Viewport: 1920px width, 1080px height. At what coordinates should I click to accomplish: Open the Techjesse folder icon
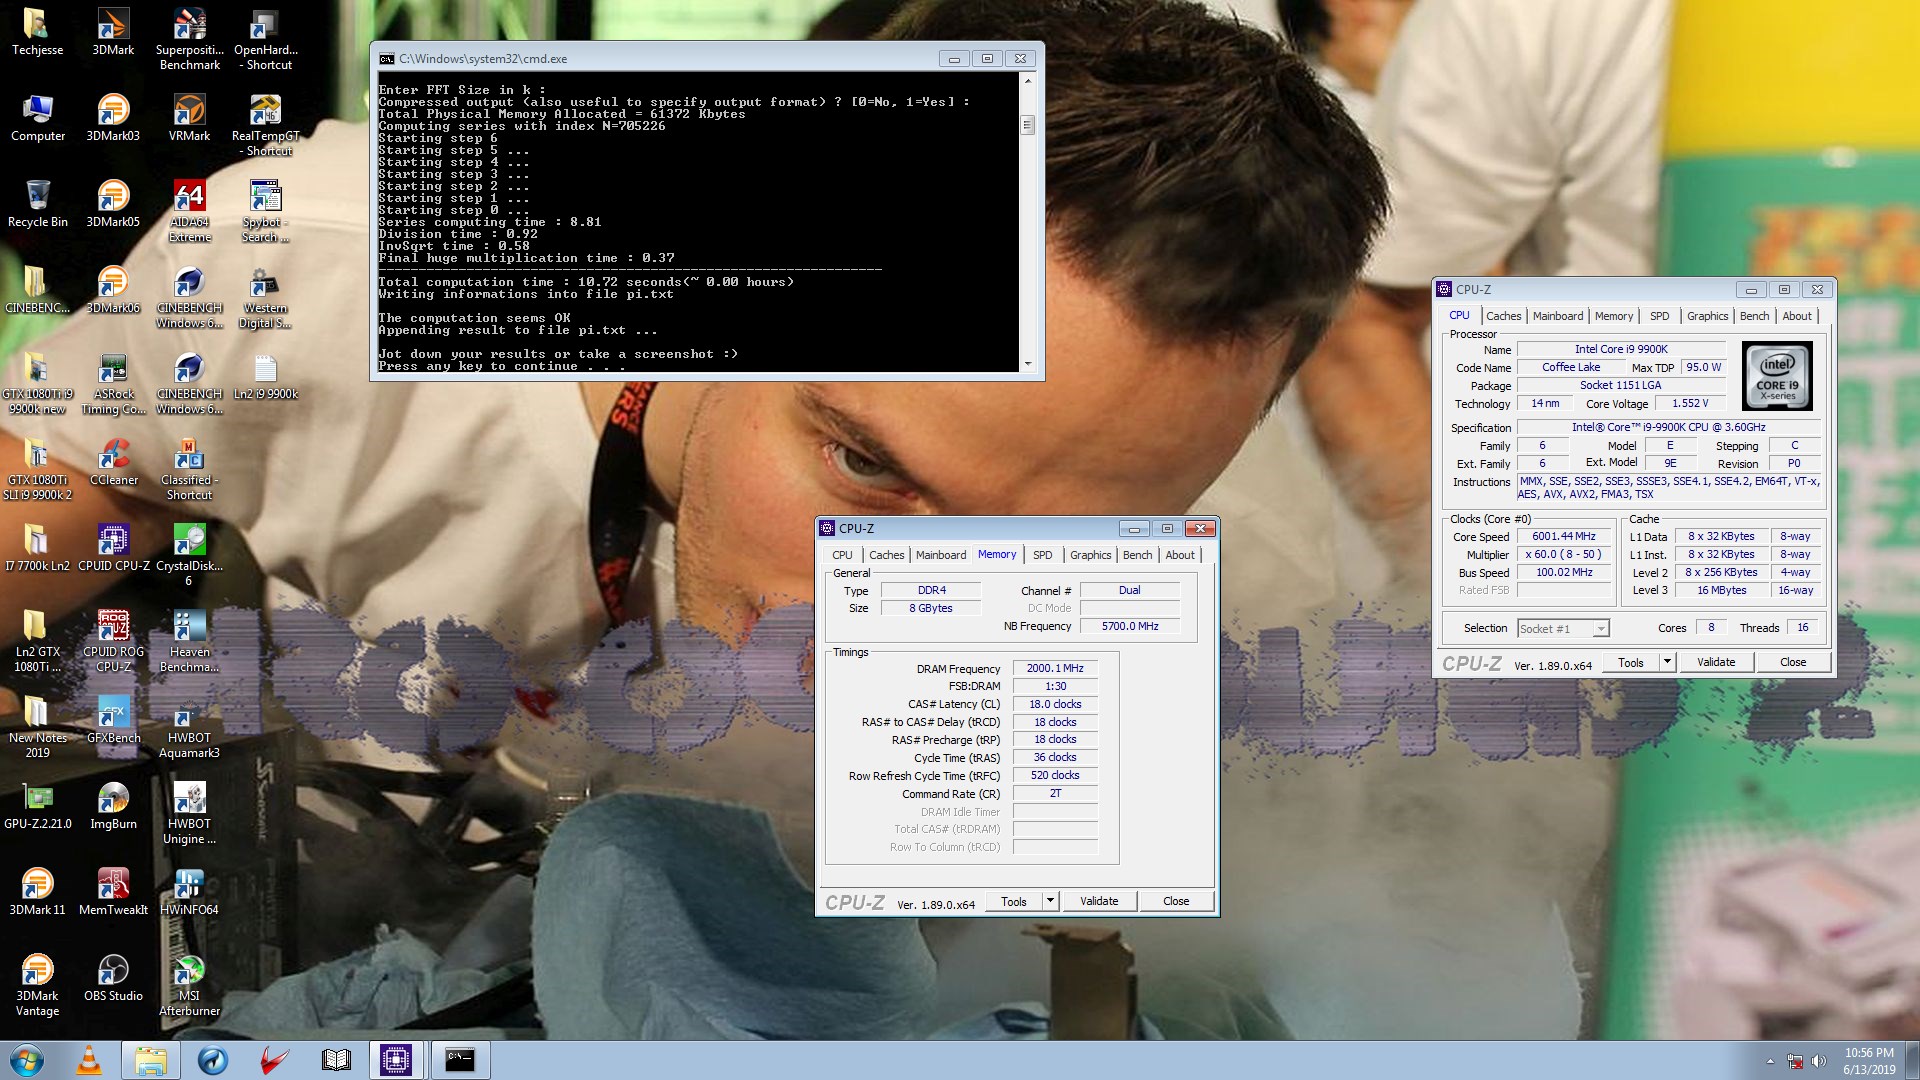37,32
